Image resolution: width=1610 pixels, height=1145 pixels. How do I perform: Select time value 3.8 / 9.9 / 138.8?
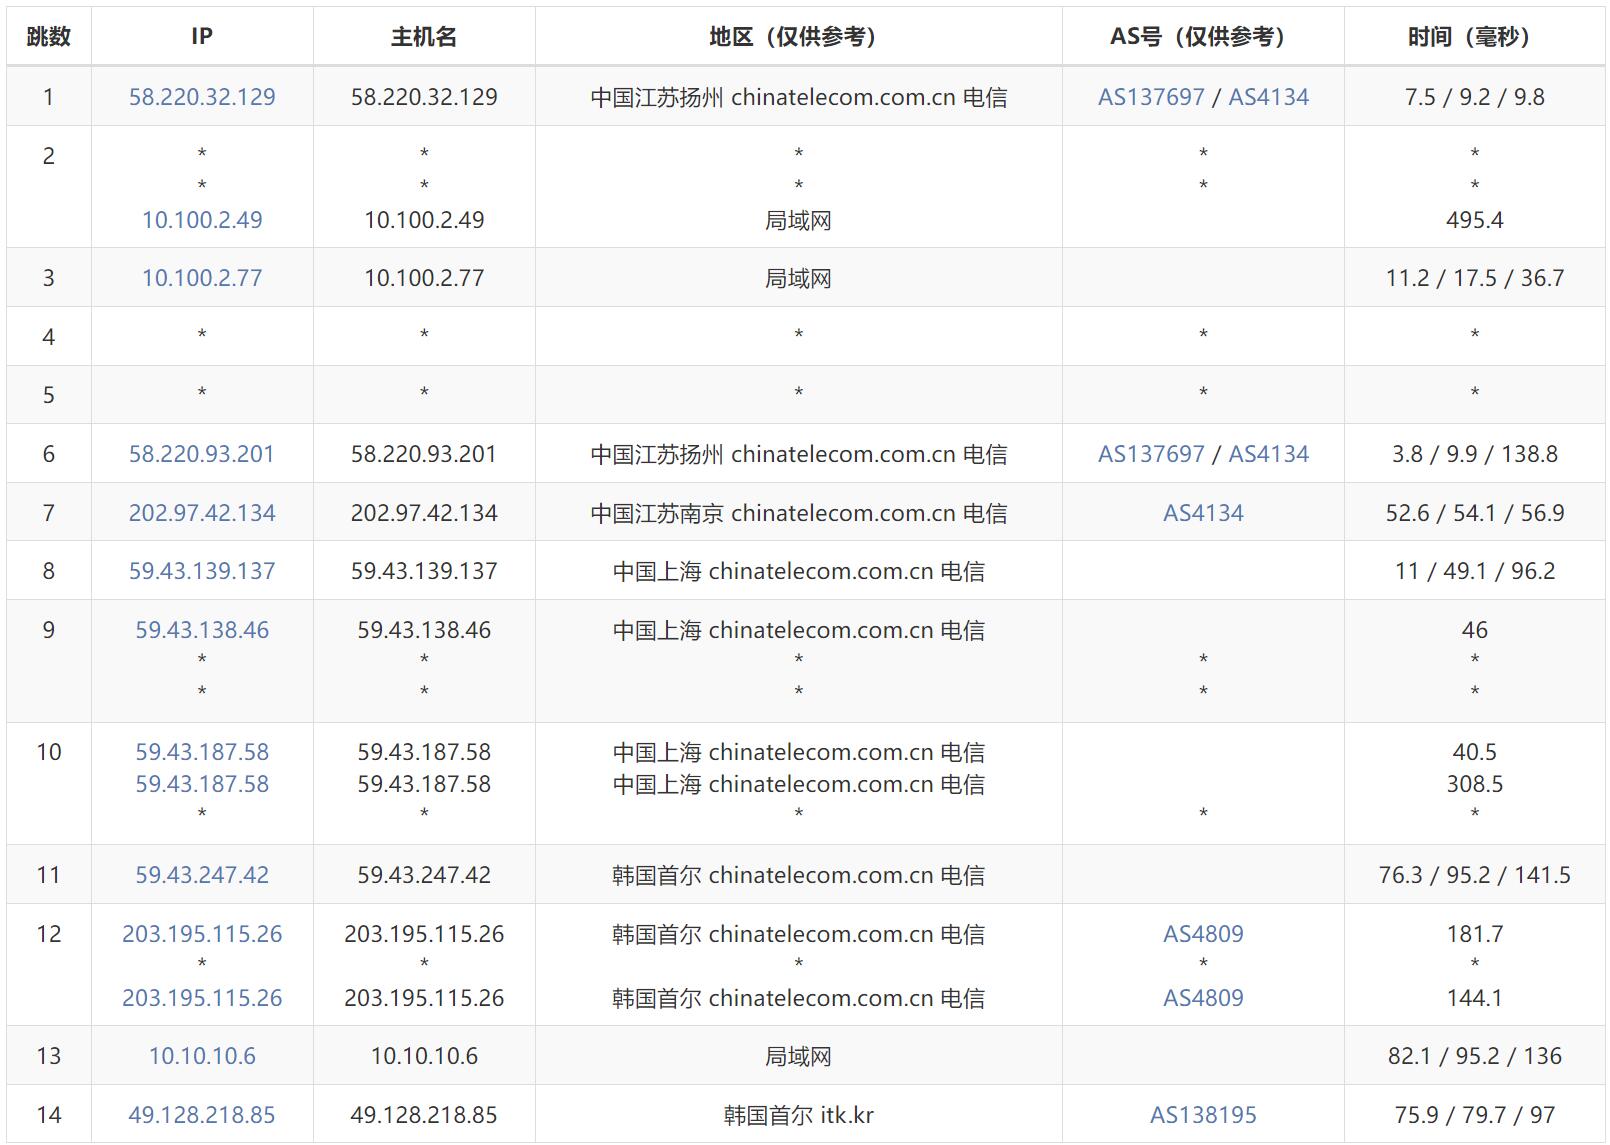pyautogui.click(x=1474, y=454)
